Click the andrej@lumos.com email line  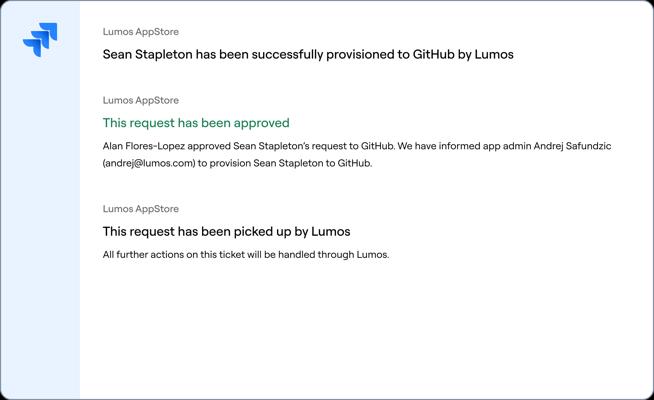pos(237,163)
